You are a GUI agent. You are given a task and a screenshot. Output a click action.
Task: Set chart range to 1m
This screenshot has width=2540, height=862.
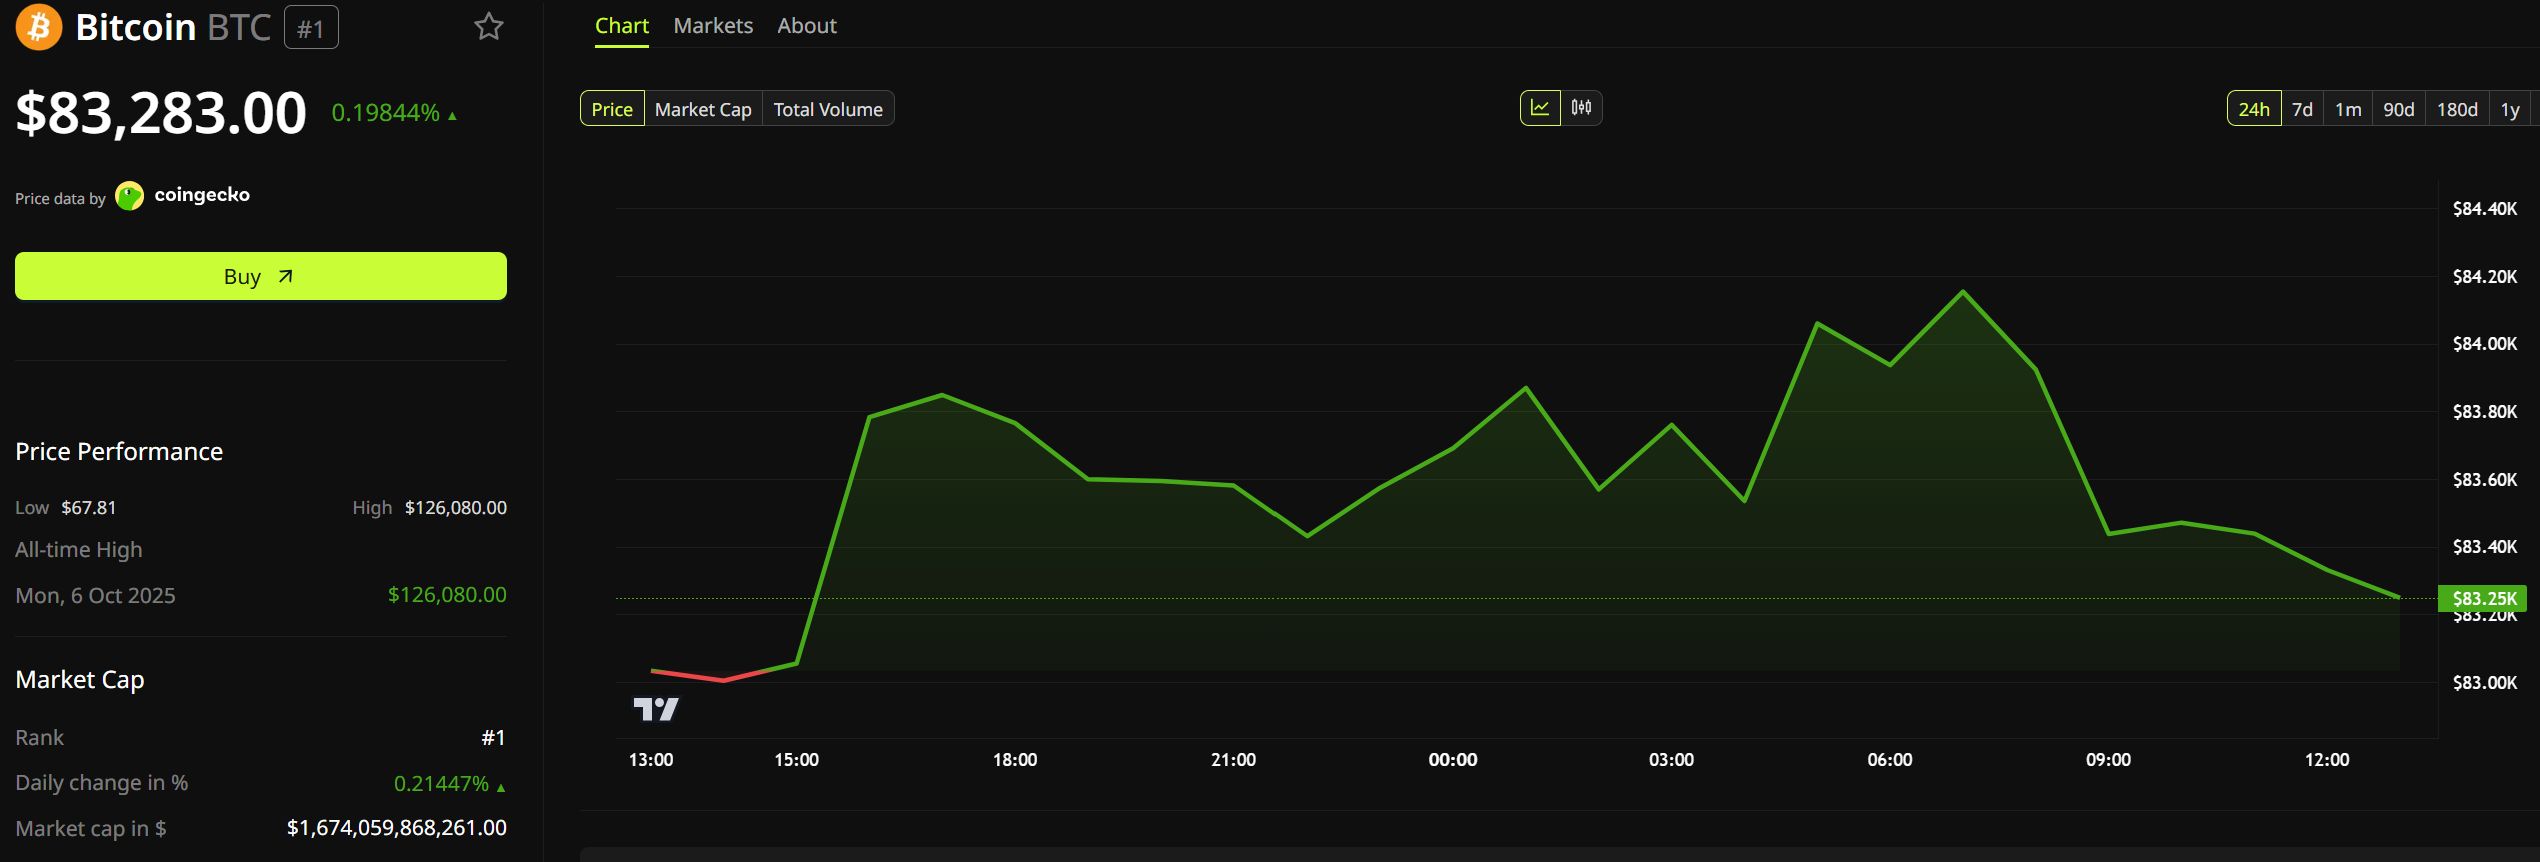click(x=2348, y=109)
